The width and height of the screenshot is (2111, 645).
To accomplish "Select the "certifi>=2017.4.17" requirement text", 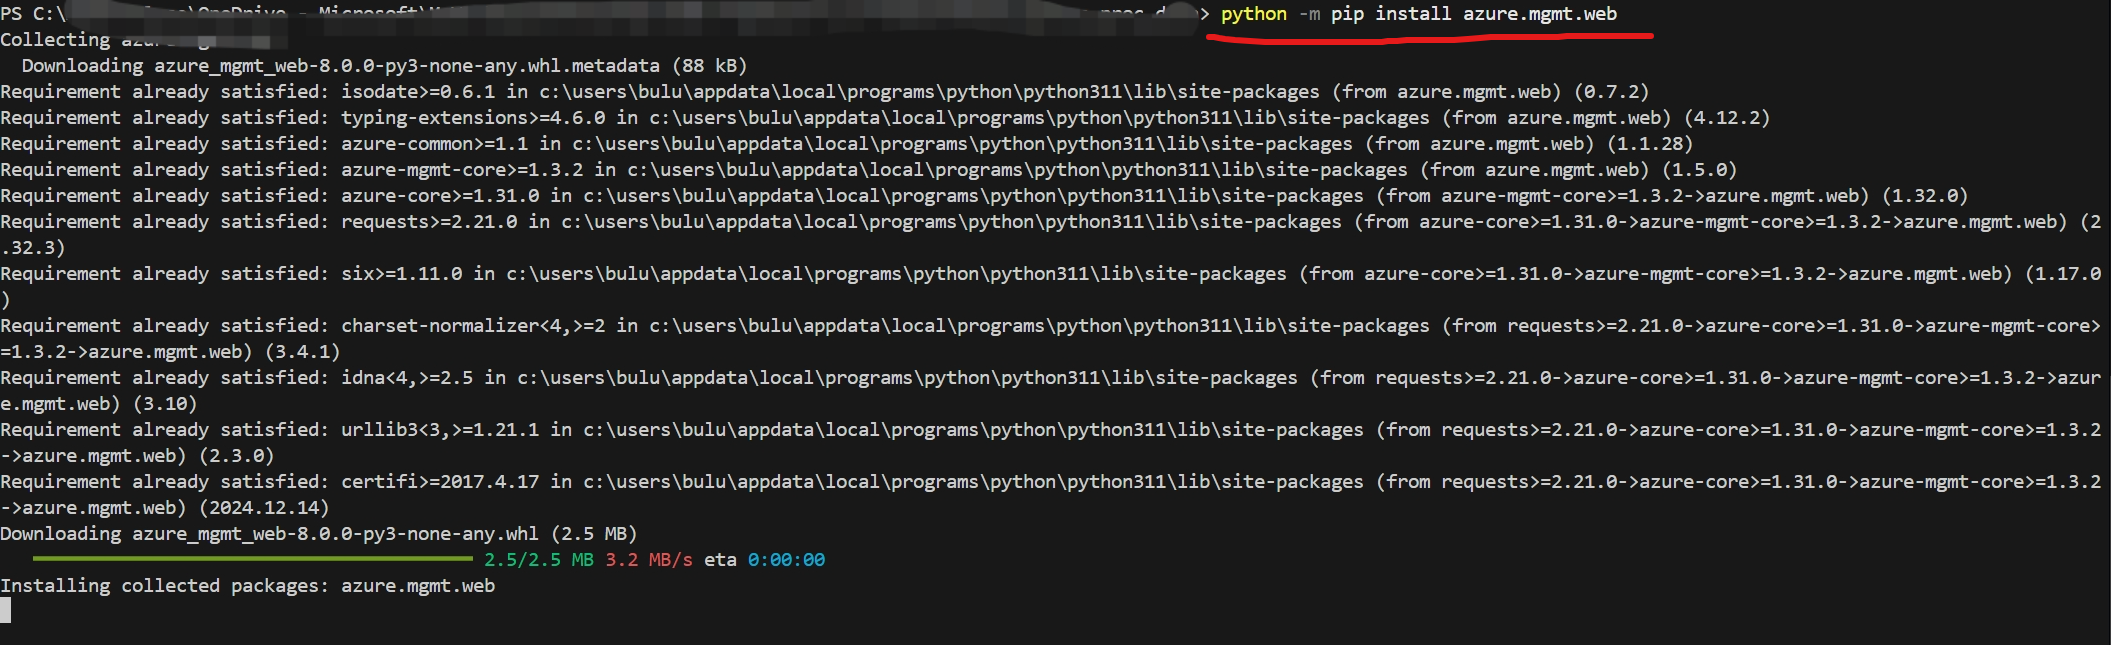I will pos(439,482).
